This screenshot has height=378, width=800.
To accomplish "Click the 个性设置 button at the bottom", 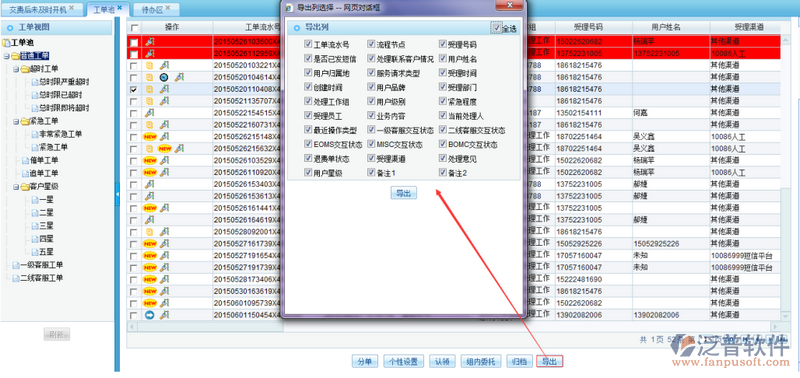I will point(404,362).
